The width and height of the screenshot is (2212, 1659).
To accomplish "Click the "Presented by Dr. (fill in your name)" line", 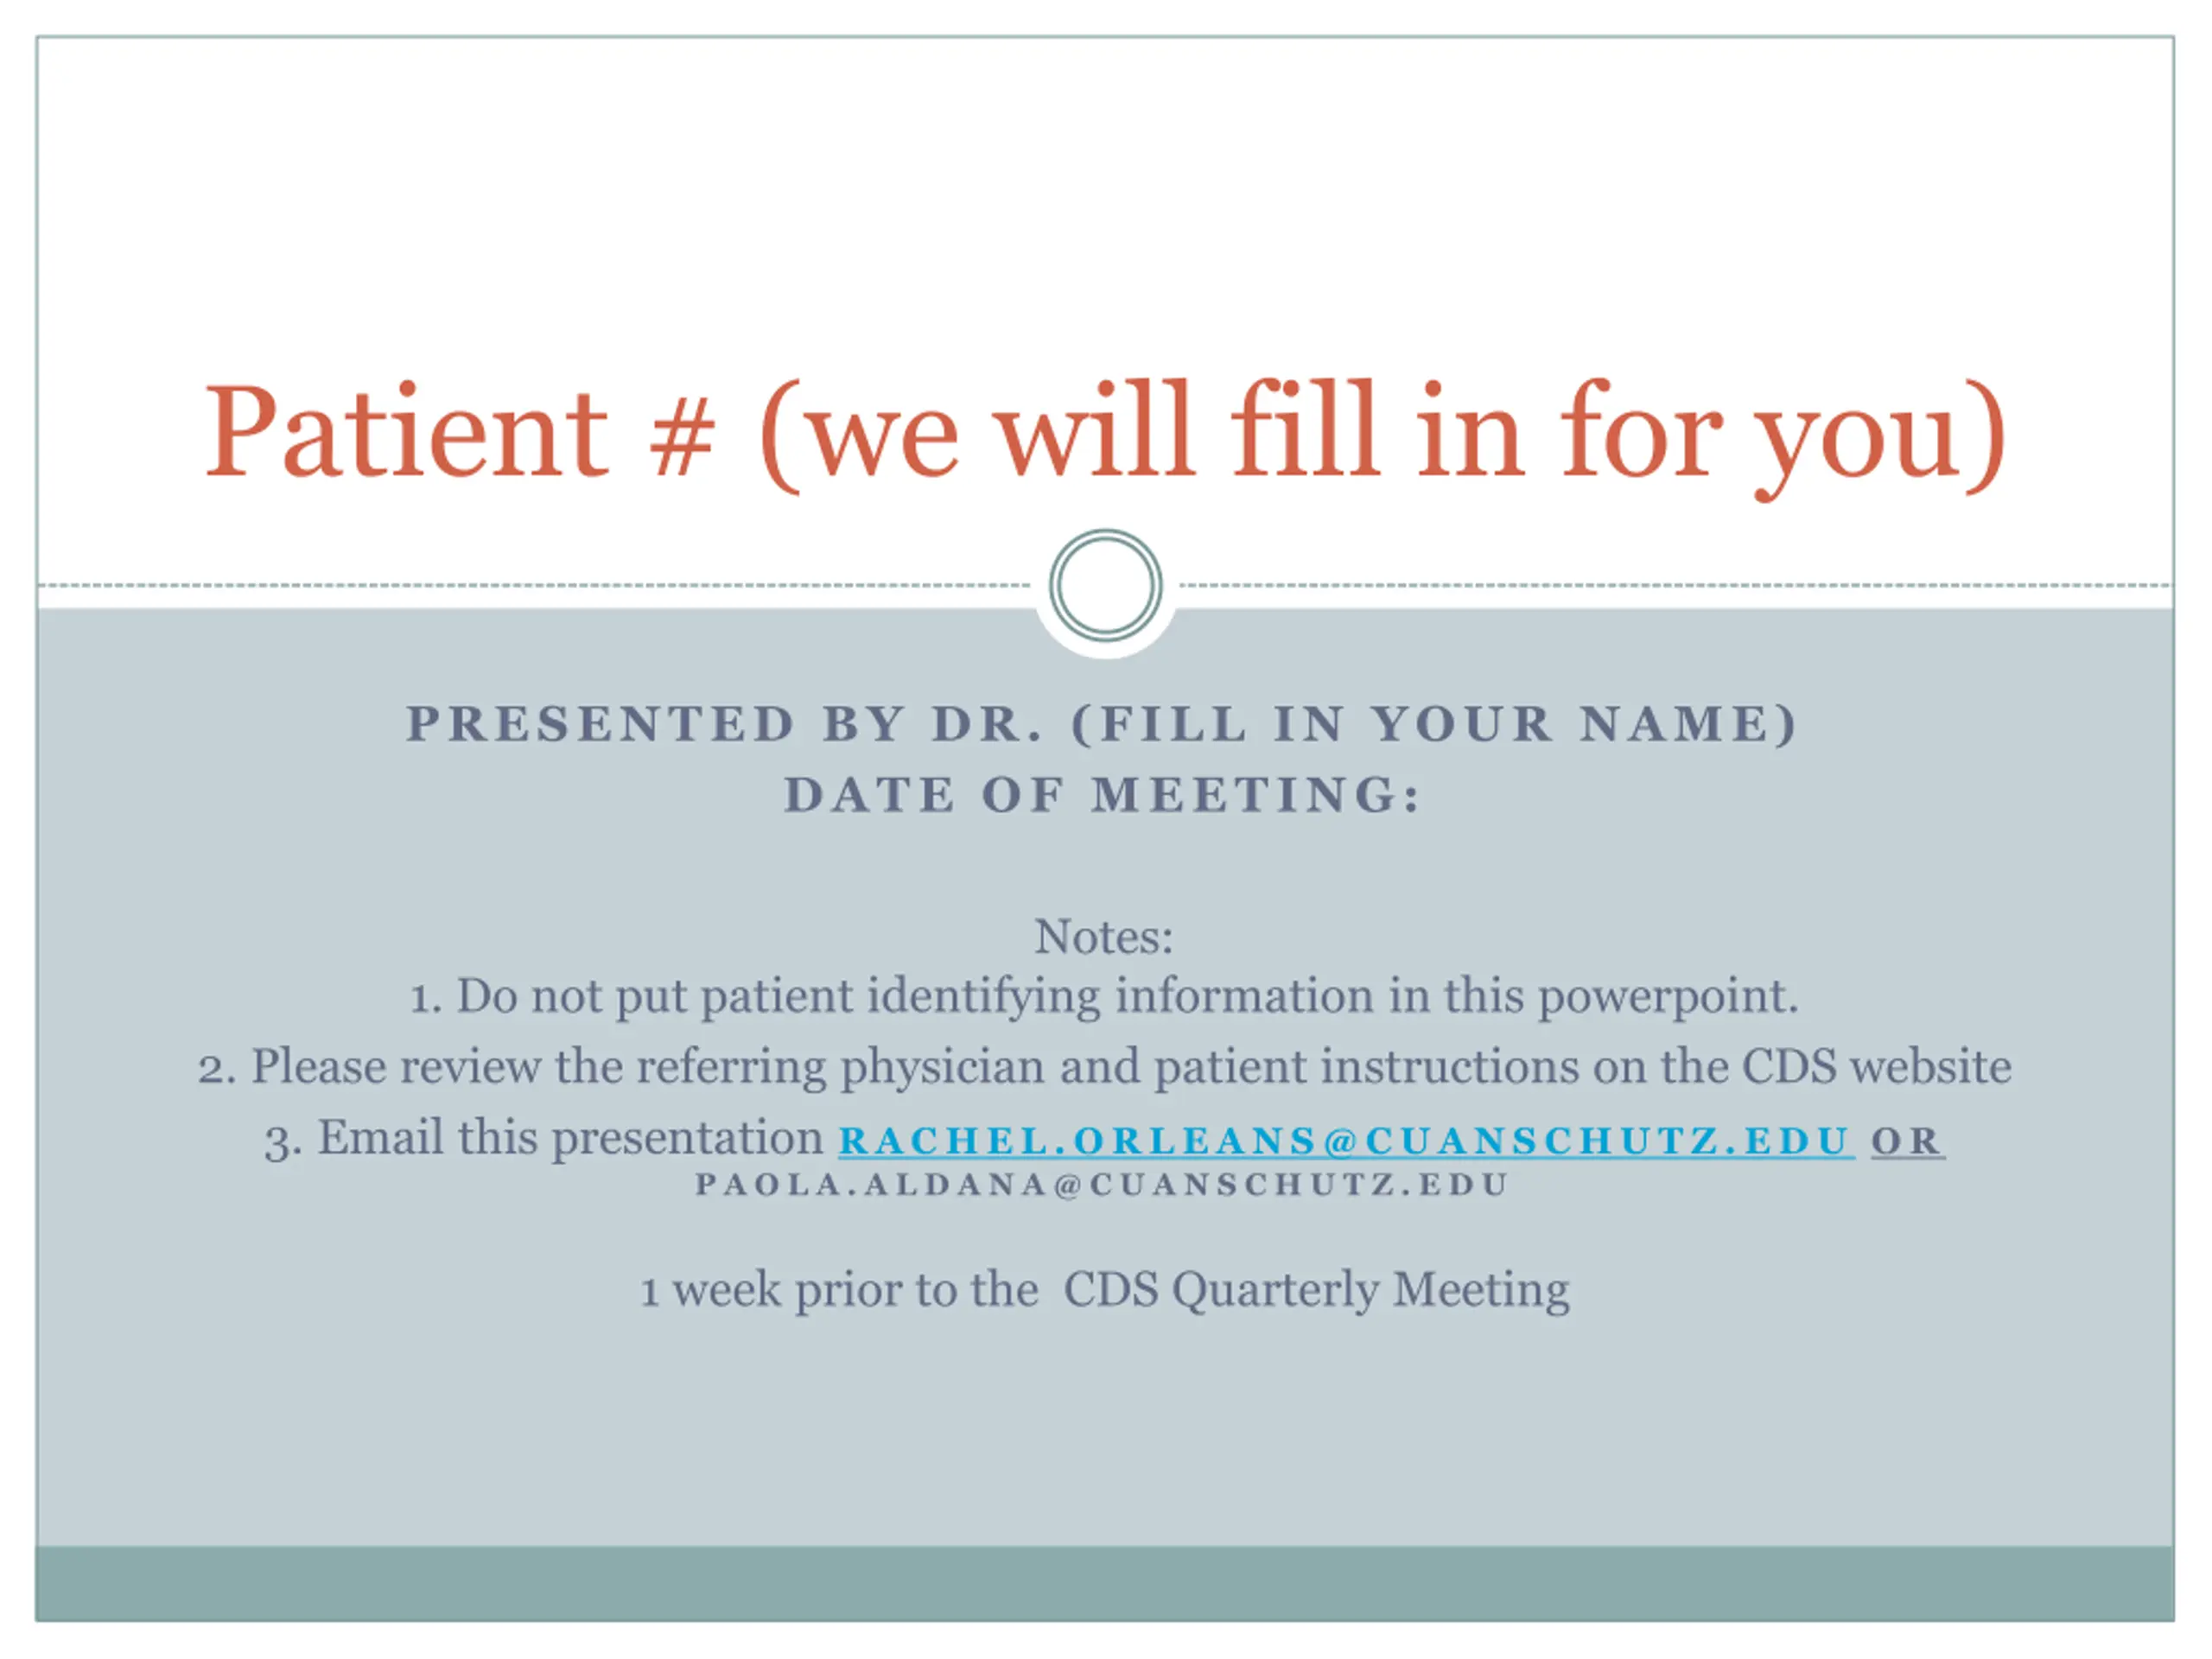I will point(1102,724).
